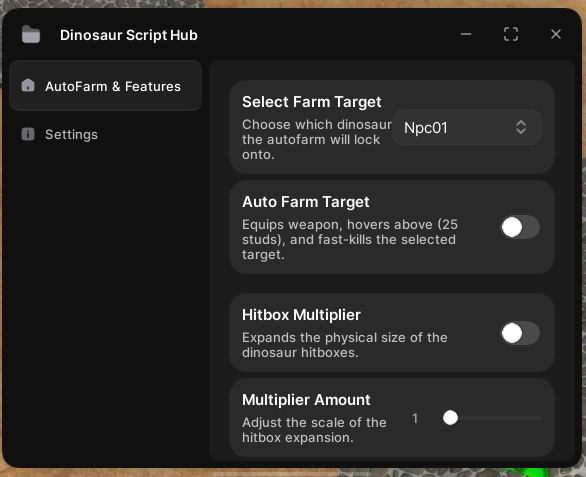This screenshot has height=477, width=586.
Task: Click the info icon next to Settings
Action: [28, 134]
